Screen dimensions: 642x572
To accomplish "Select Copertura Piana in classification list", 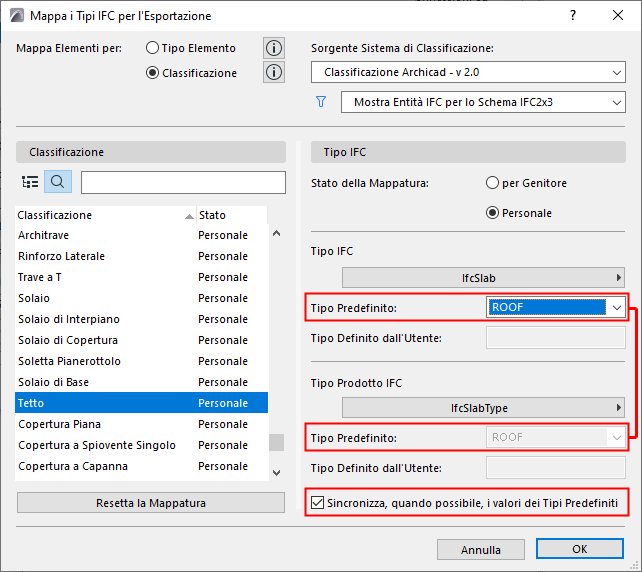I will click(142, 424).
